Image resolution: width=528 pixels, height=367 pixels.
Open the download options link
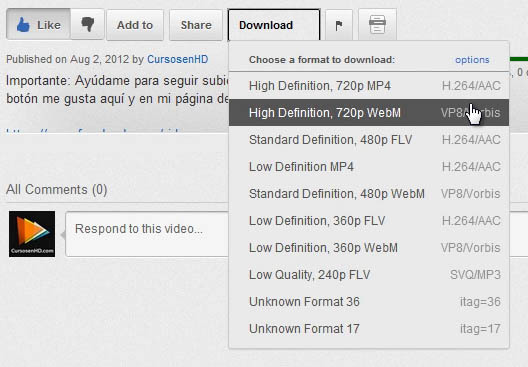point(472,60)
